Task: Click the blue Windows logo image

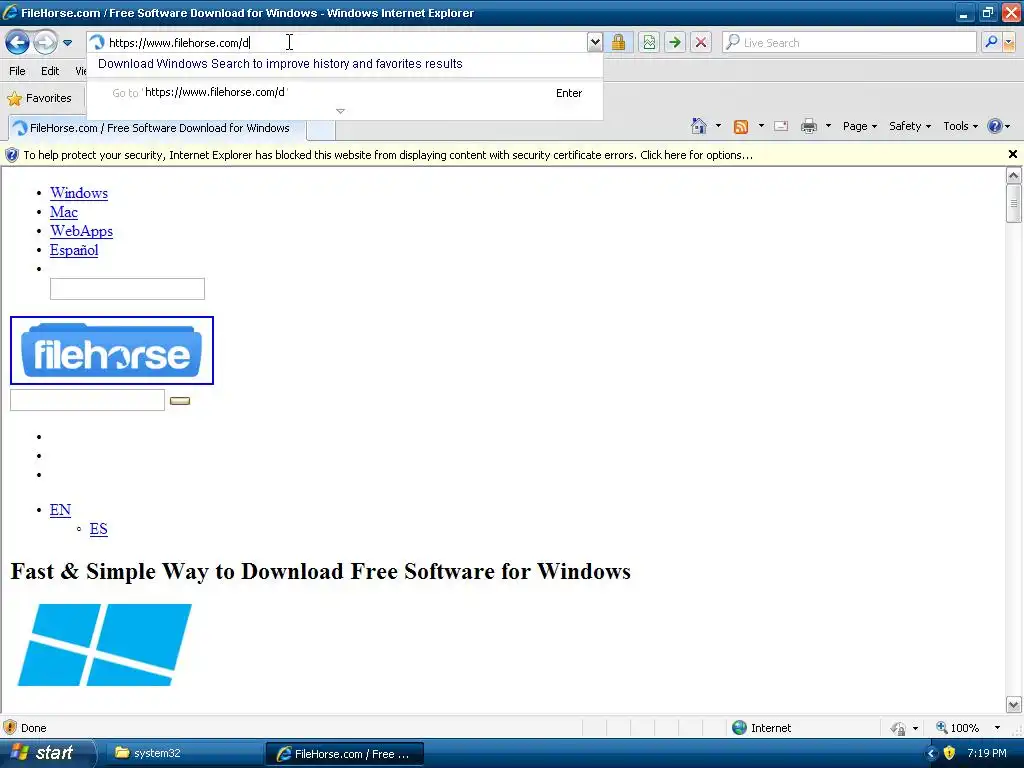Action: point(104,645)
